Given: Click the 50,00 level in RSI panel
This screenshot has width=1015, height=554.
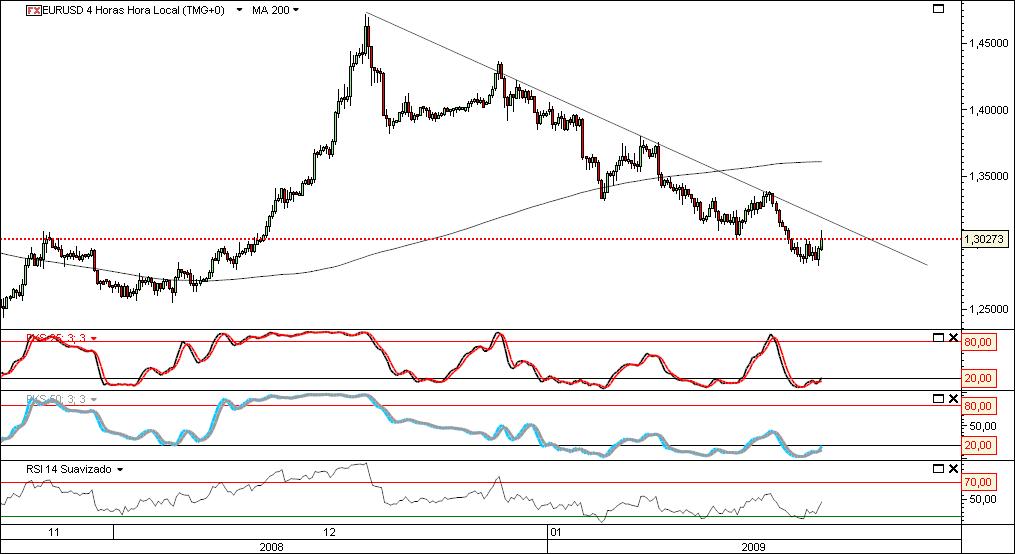Looking at the screenshot, I should coord(981,500).
